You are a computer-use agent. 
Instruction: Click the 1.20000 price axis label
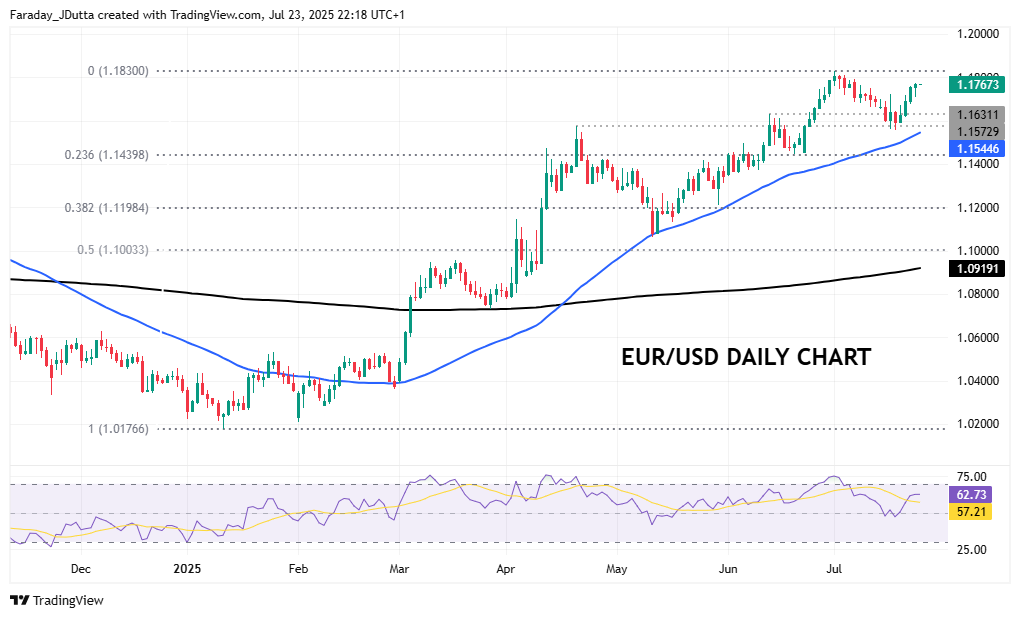979,33
